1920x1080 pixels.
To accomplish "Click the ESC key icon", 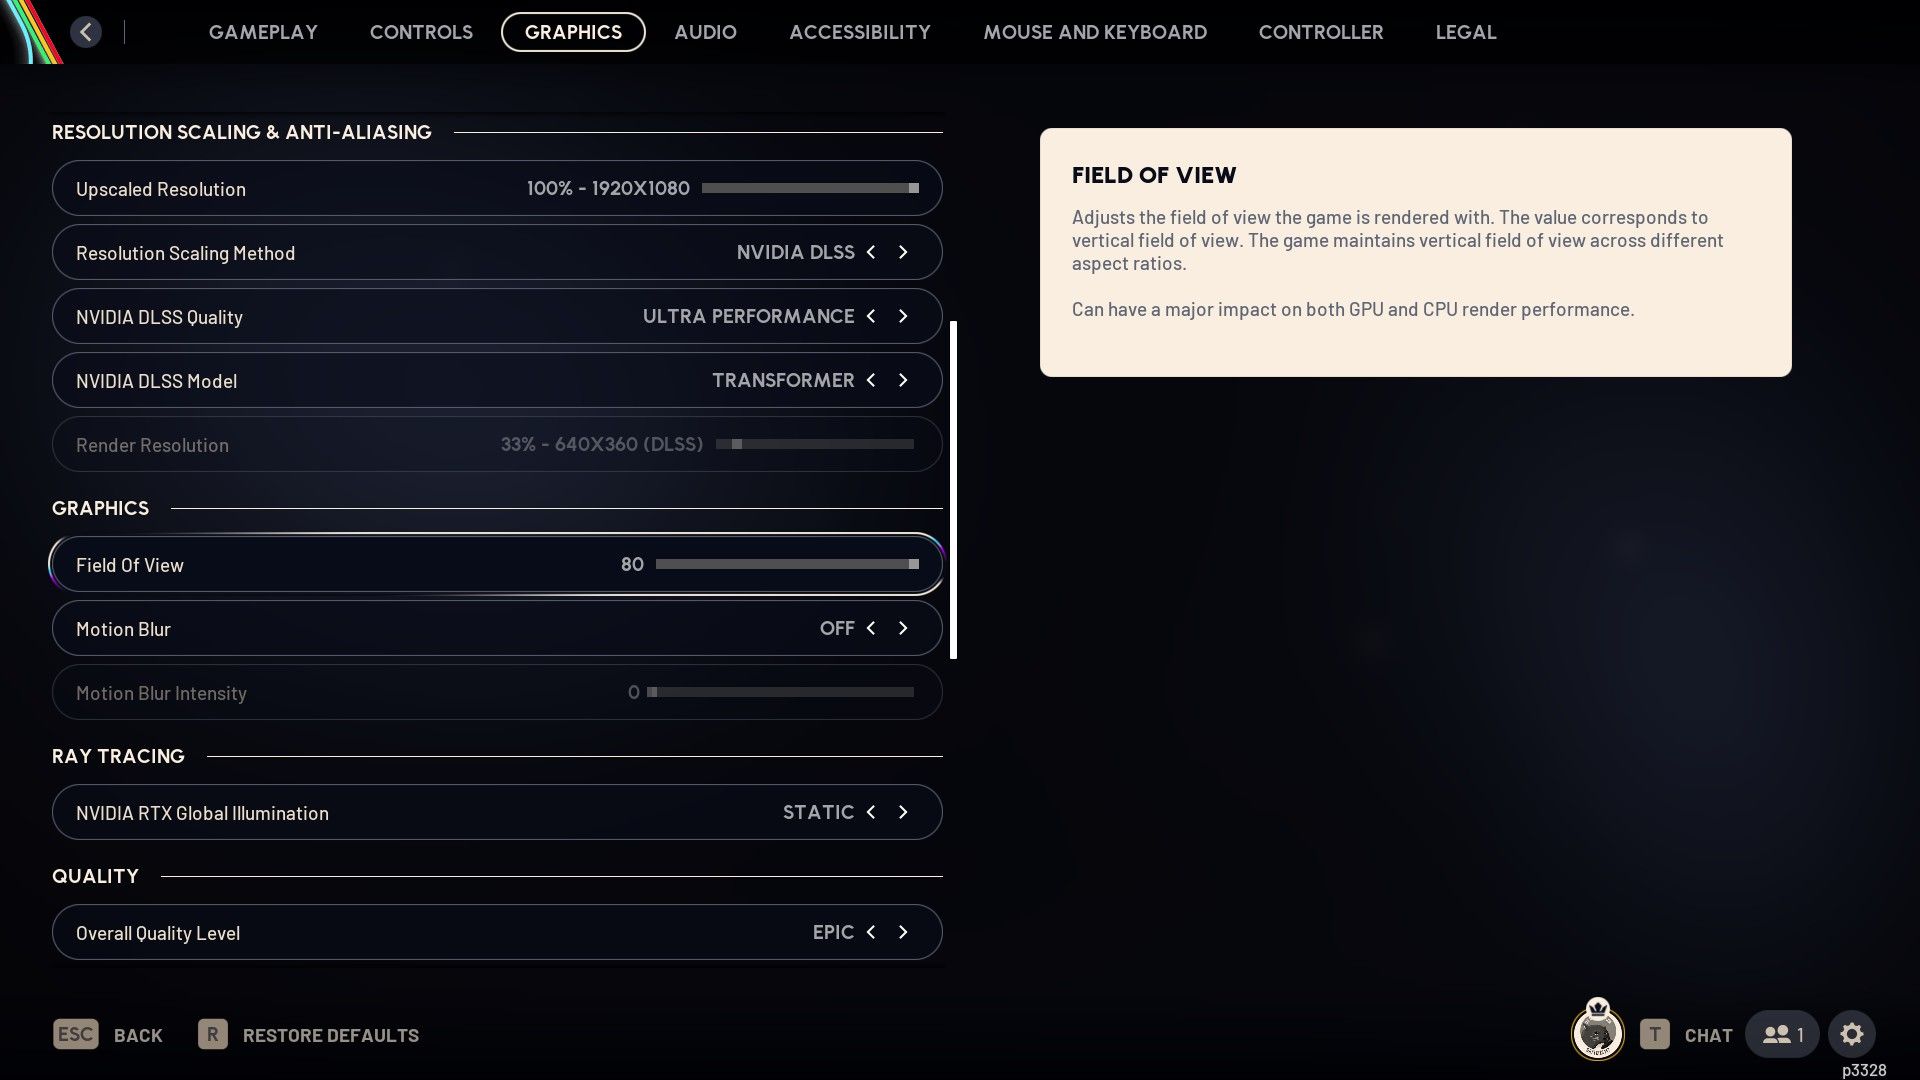I will (x=75, y=1034).
